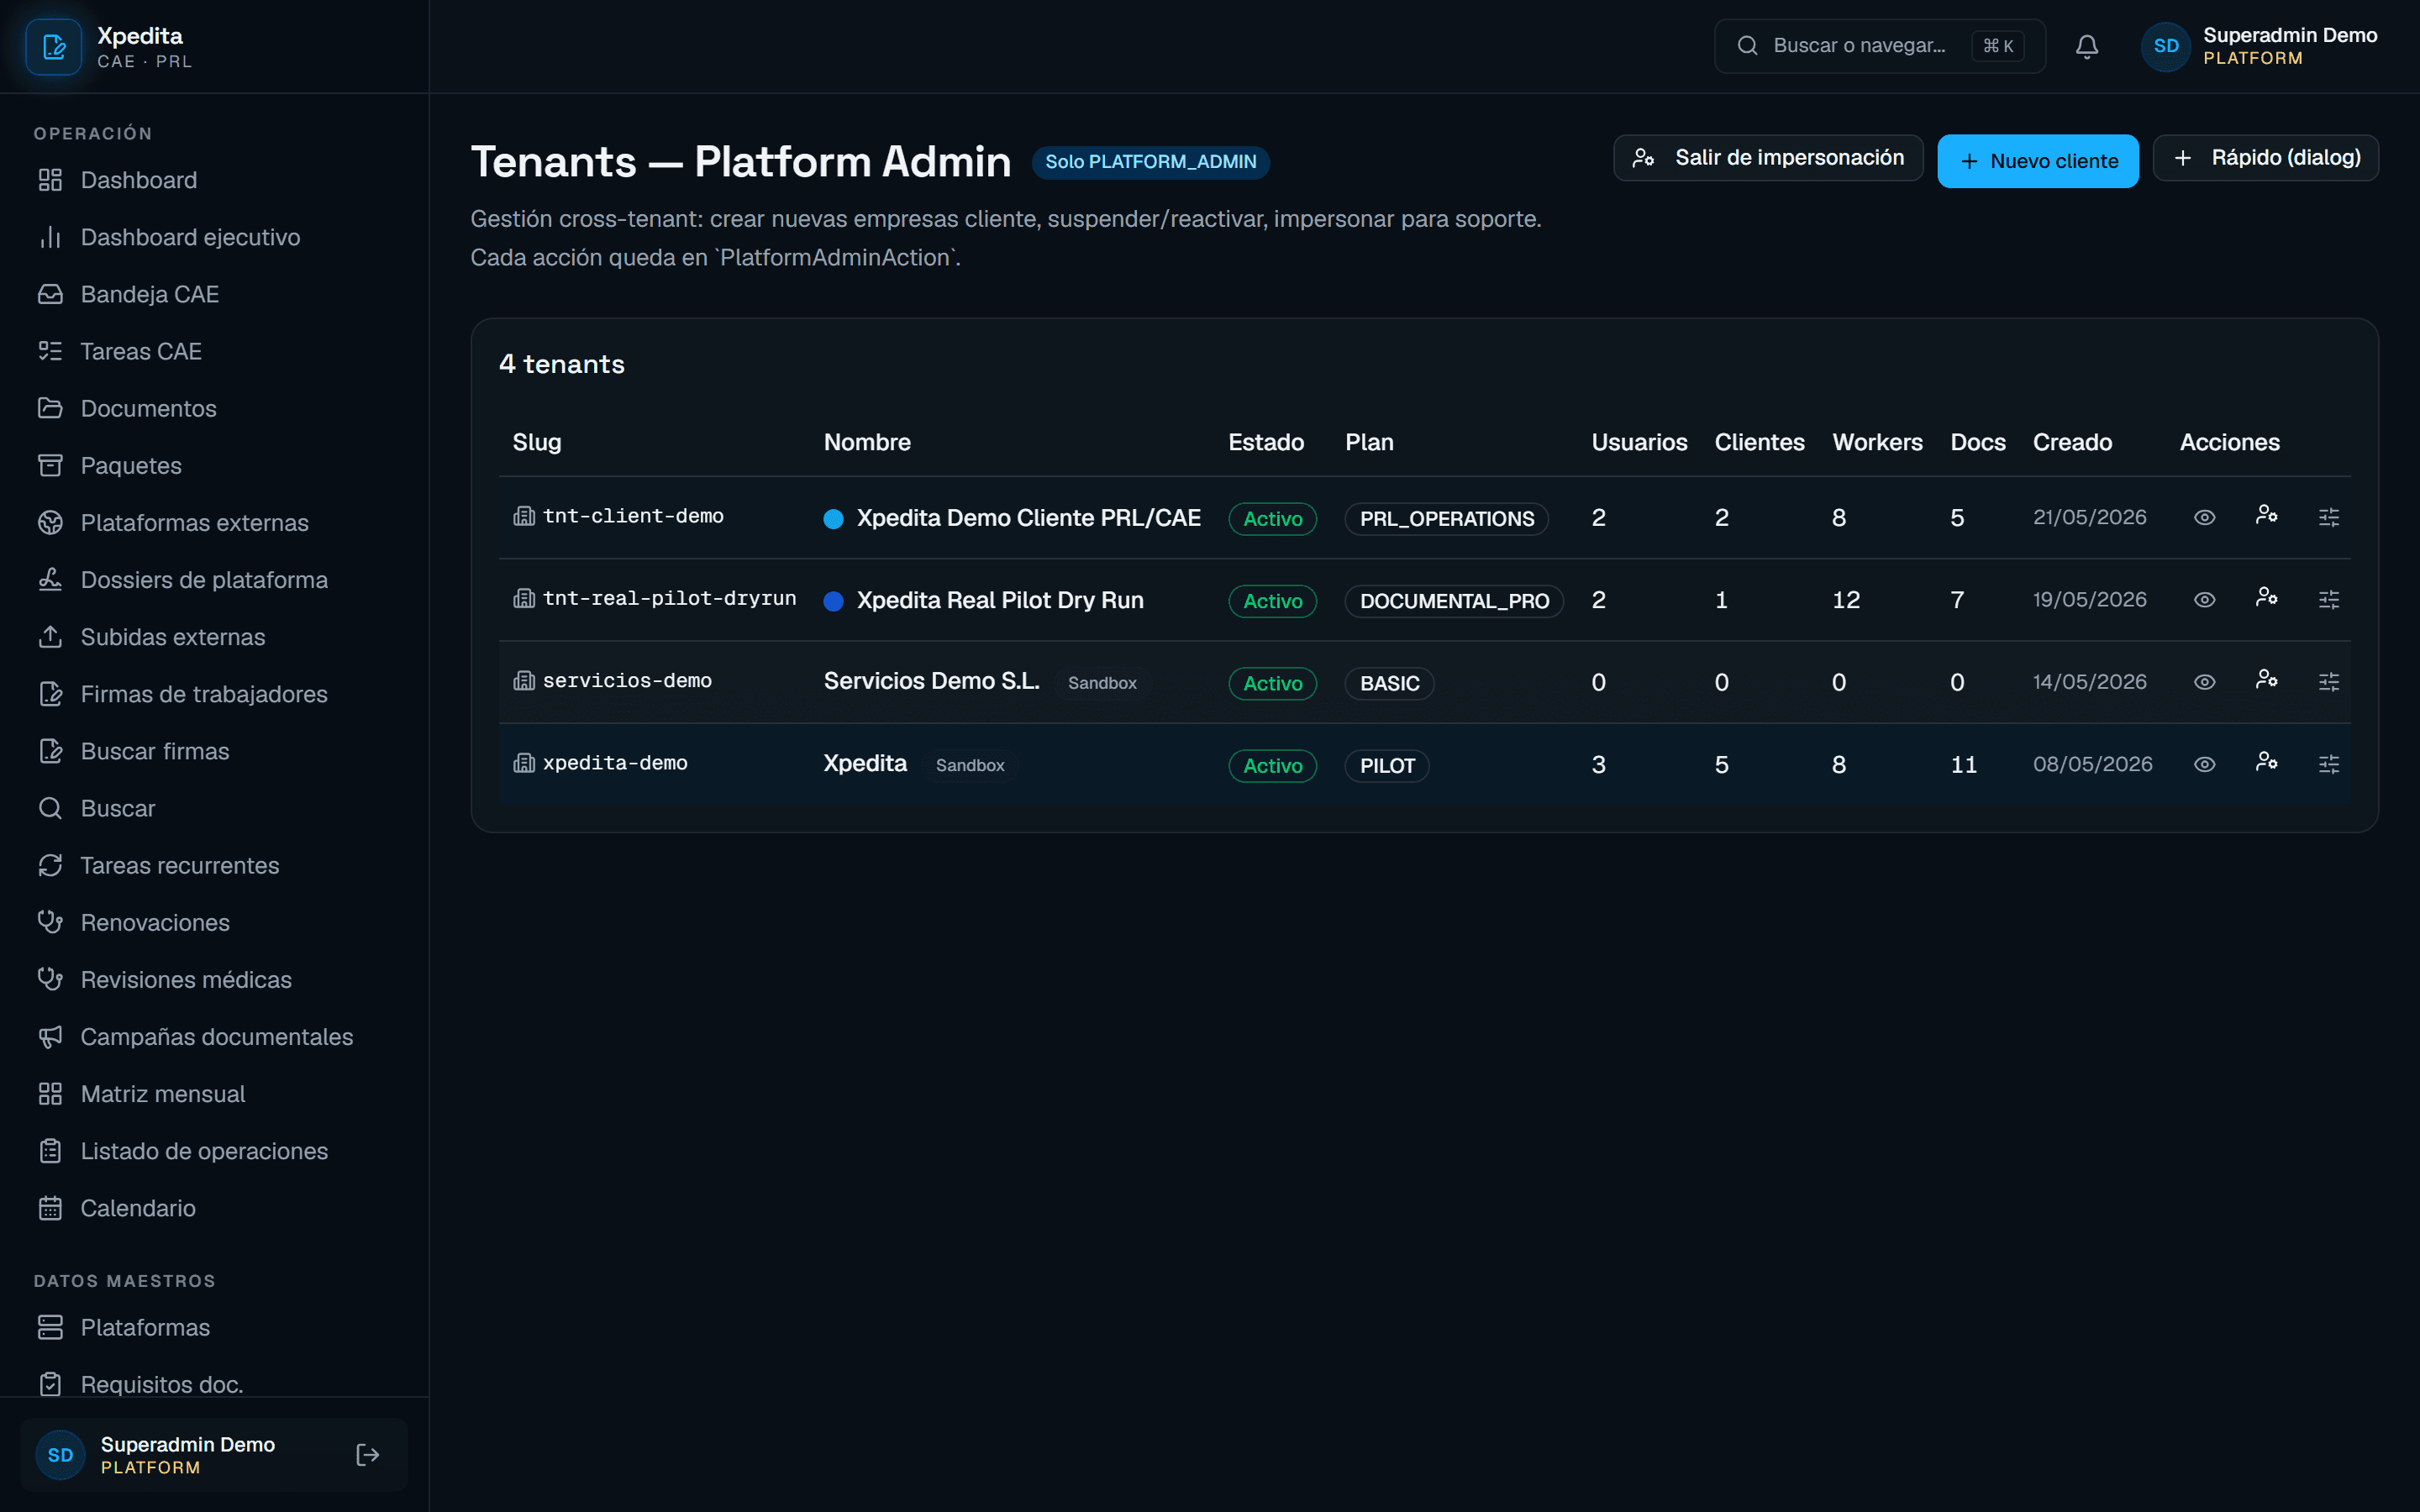Click the Activo status of servicios-demo
2420x1512 pixels.
(1272, 683)
